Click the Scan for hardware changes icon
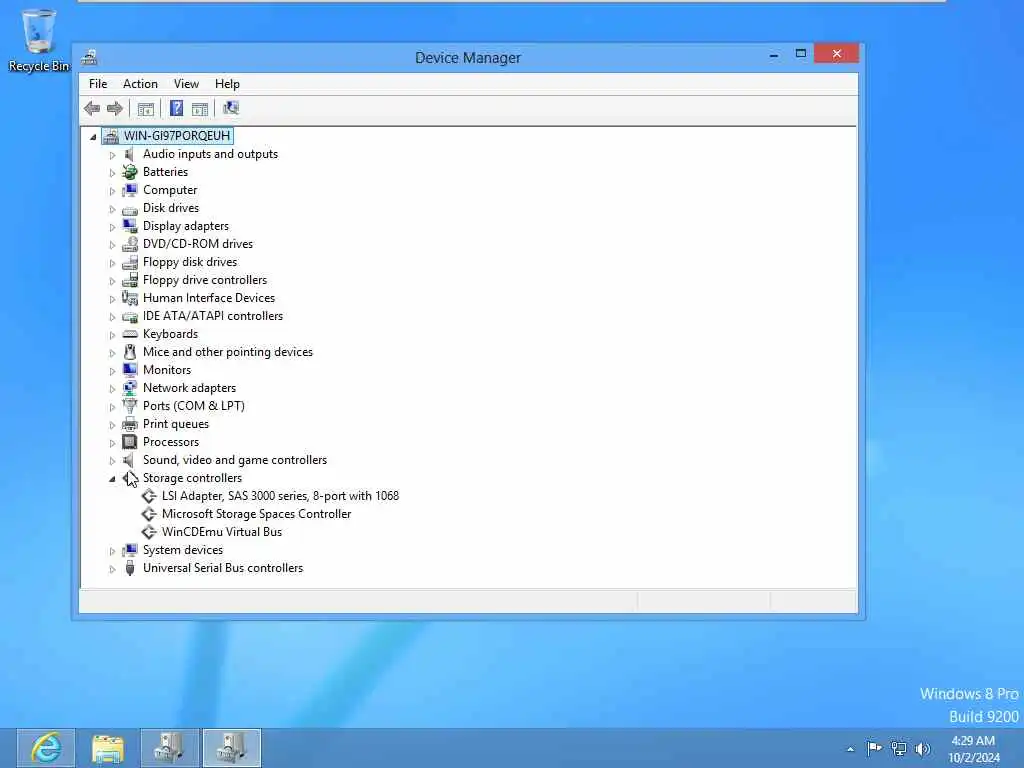The image size is (1024, 768). click(x=231, y=108)
